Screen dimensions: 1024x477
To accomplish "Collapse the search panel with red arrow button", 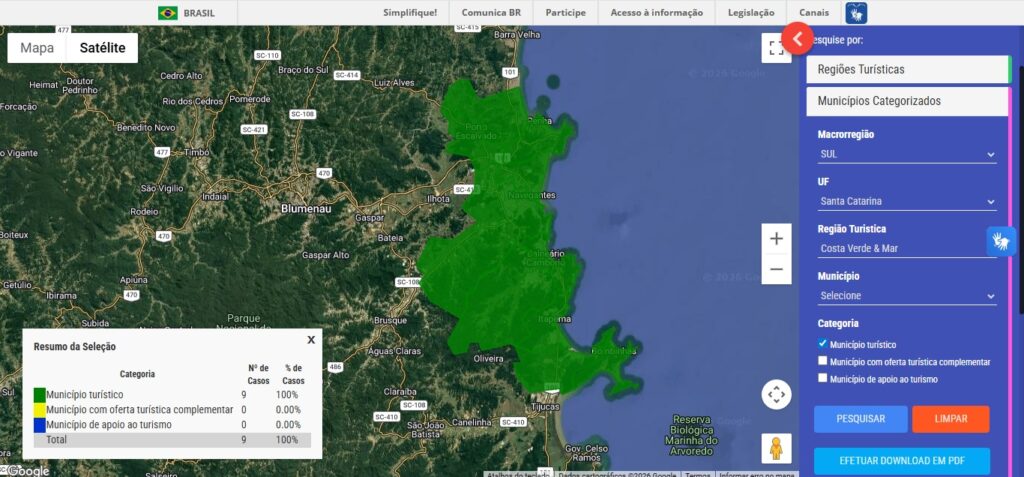I will point(797,39).
